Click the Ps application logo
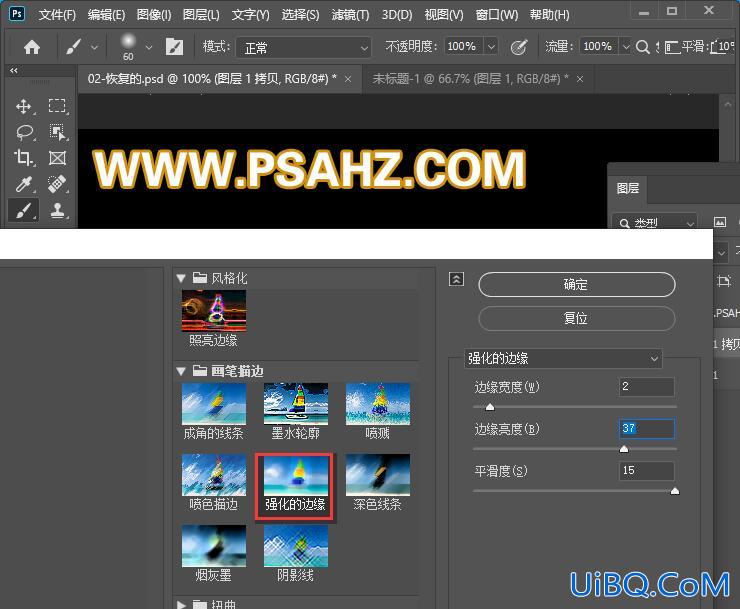 tap(17, 13)
